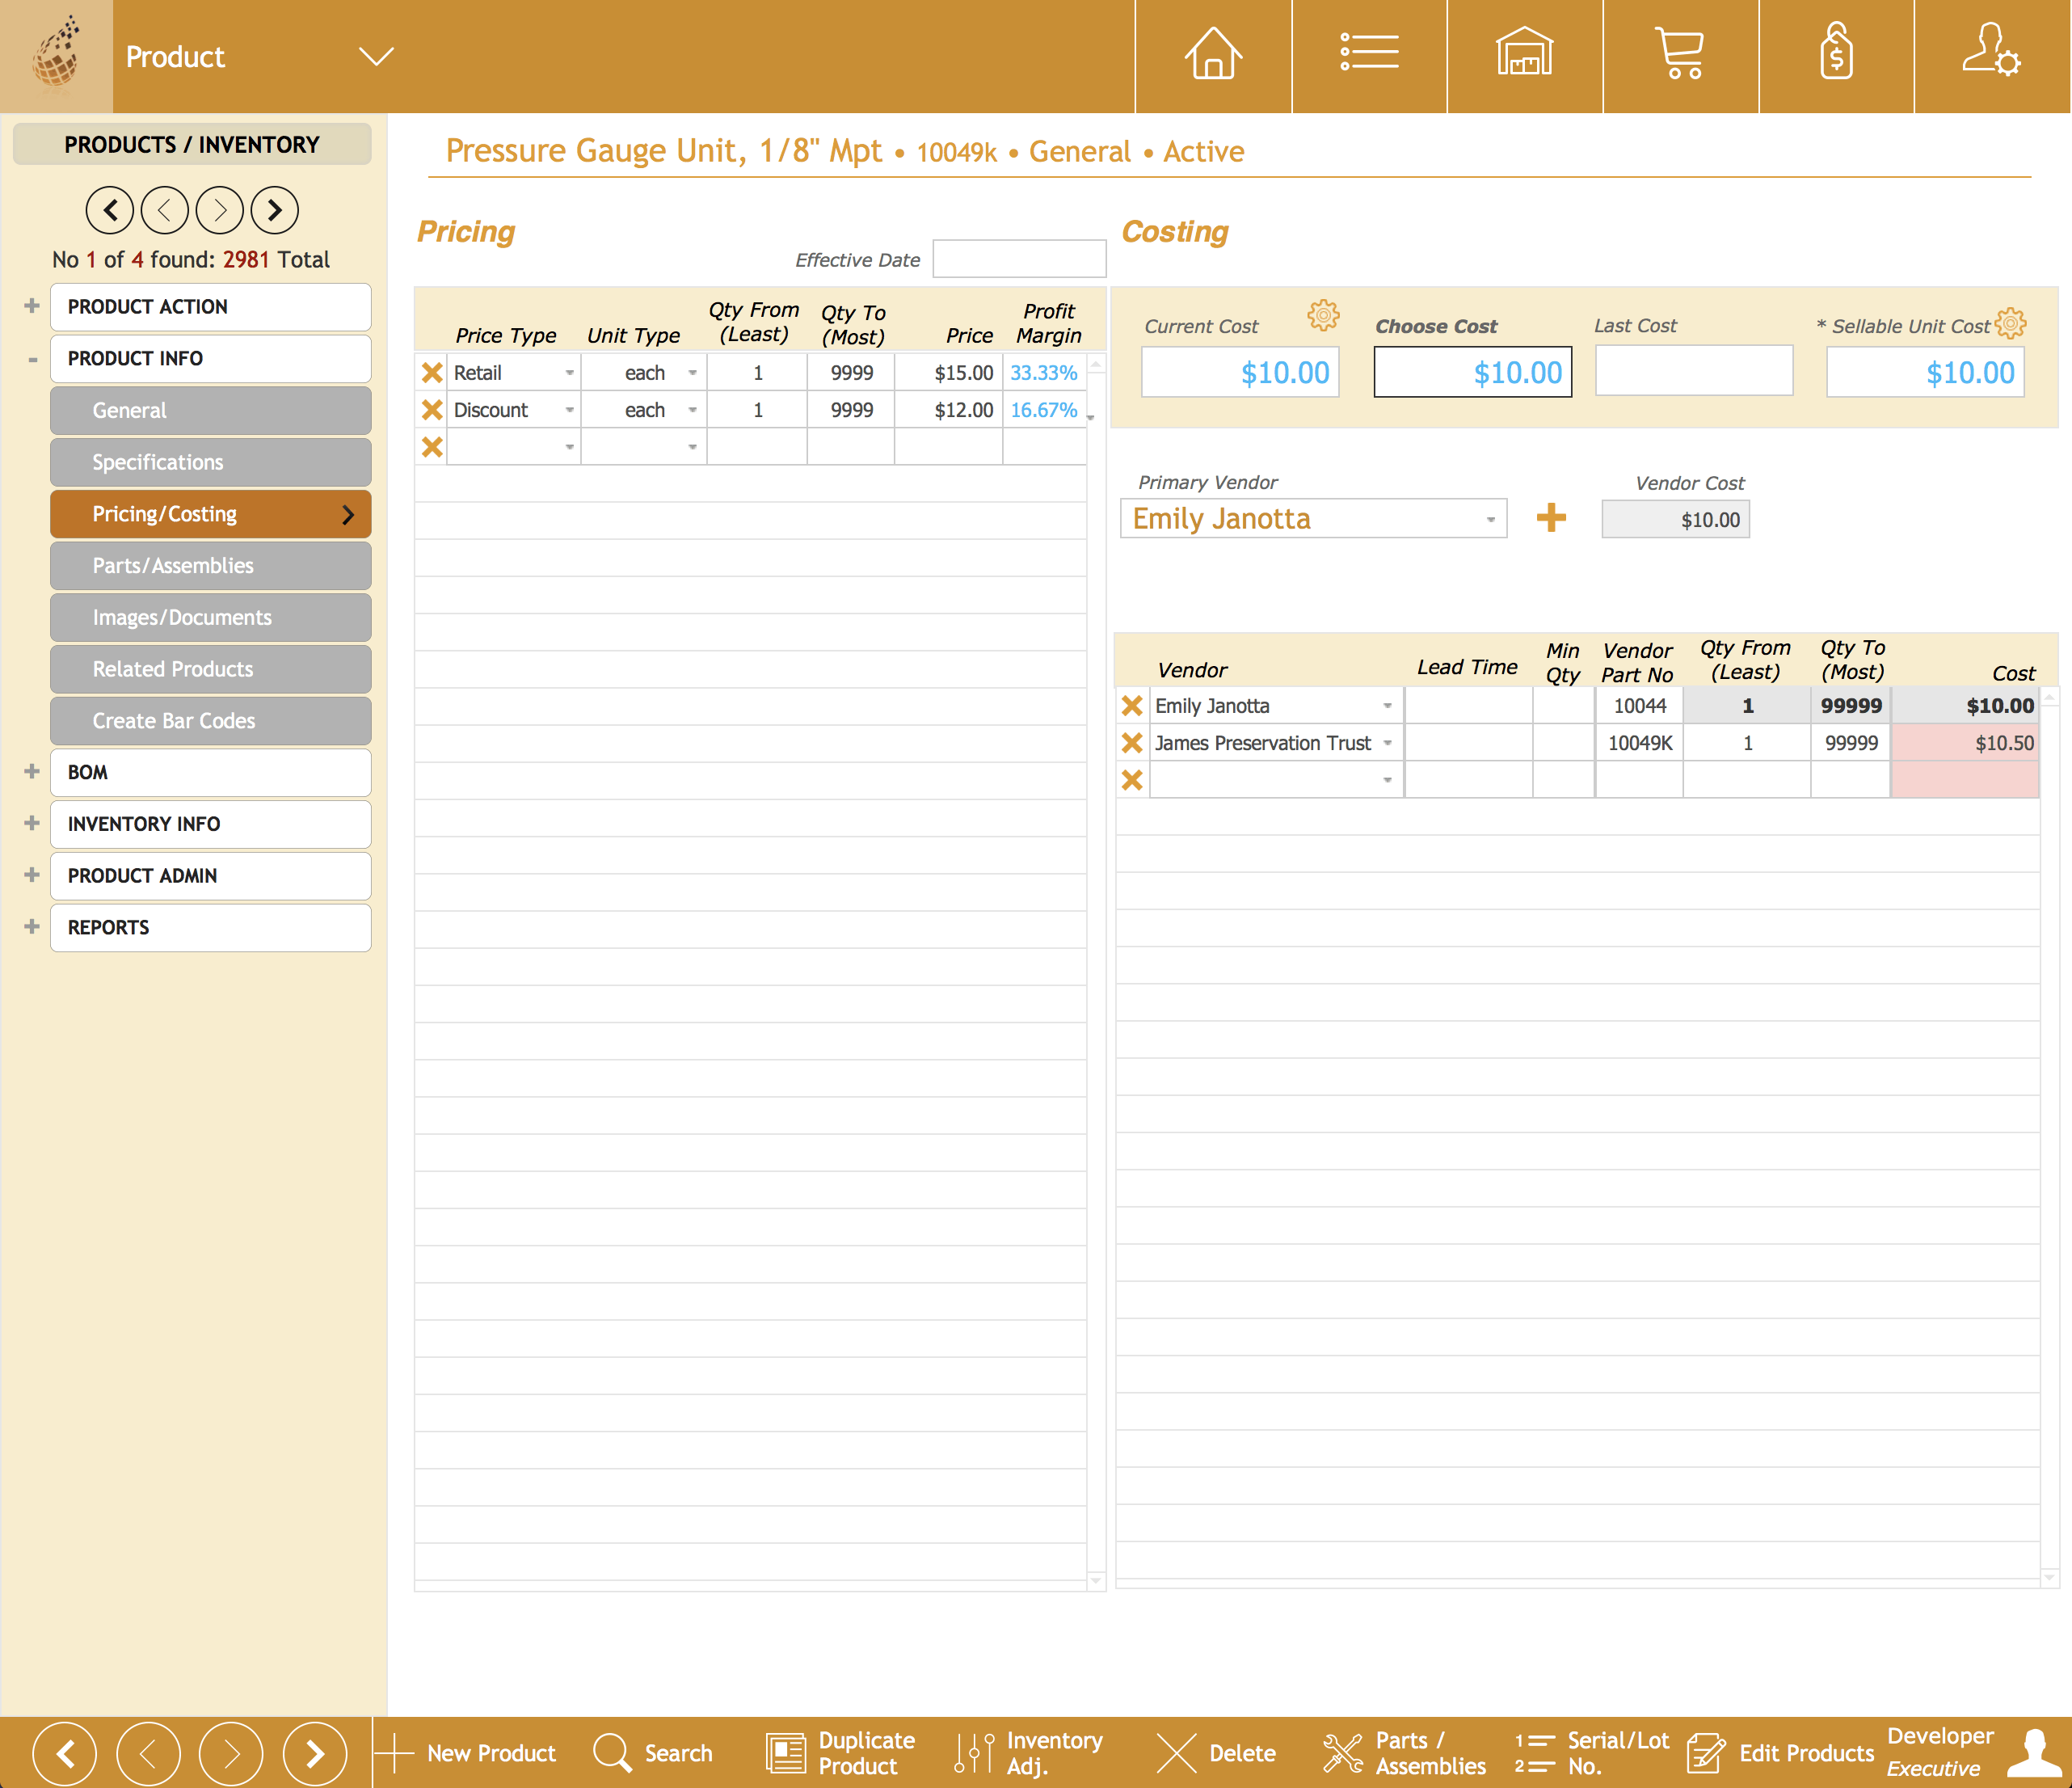This screenshot has width=2072, height=1788.
Task: Open Emily Janotta vendor row dropdown
Action: (x=1387, y=706)
